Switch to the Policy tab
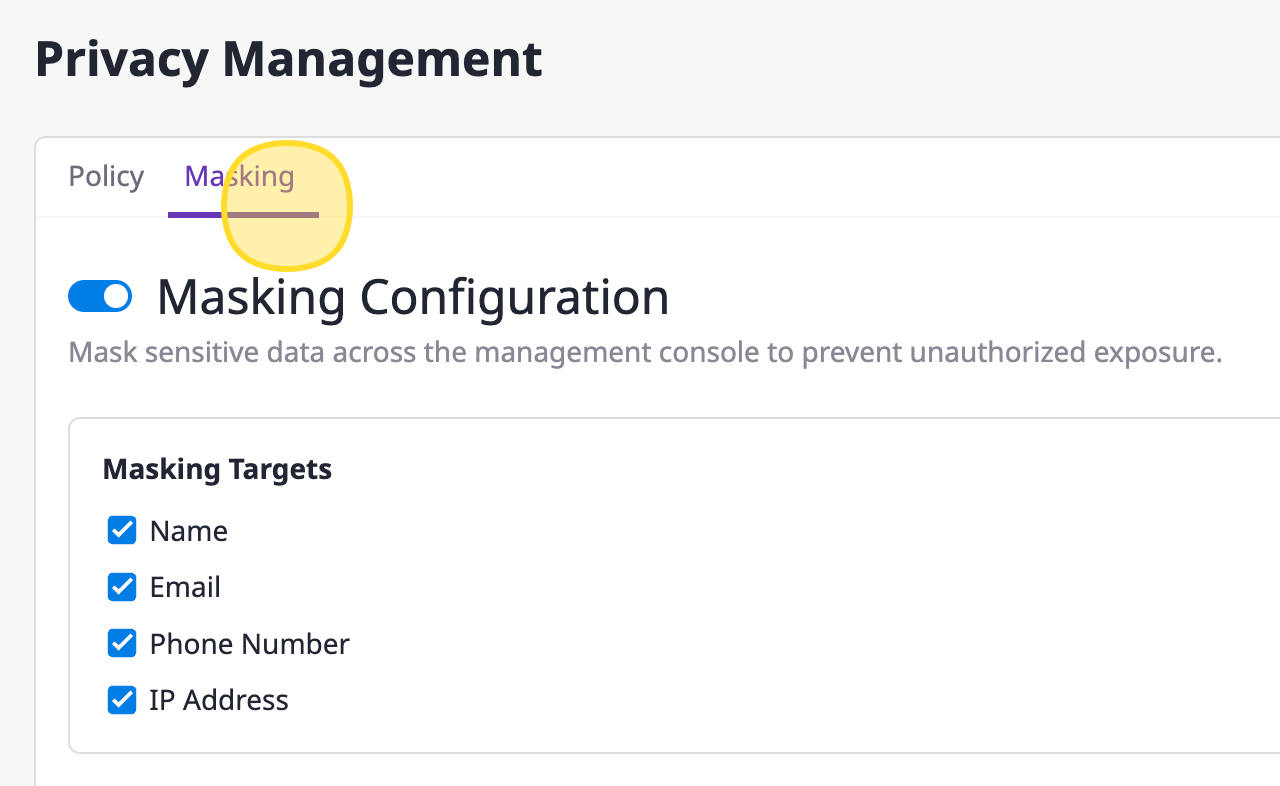Image resolution: width=1280 pixels, height=786 pixels. point(106,177)
